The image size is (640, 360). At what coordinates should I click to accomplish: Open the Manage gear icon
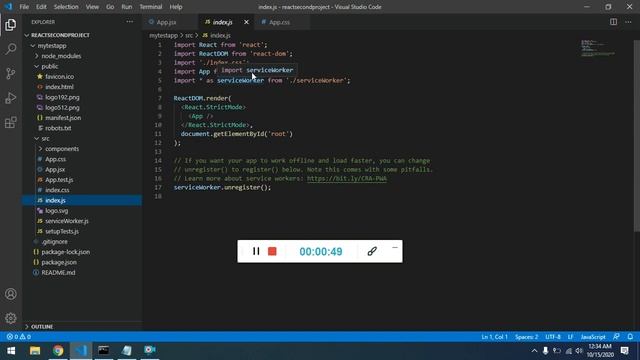(x=11, y=318)
